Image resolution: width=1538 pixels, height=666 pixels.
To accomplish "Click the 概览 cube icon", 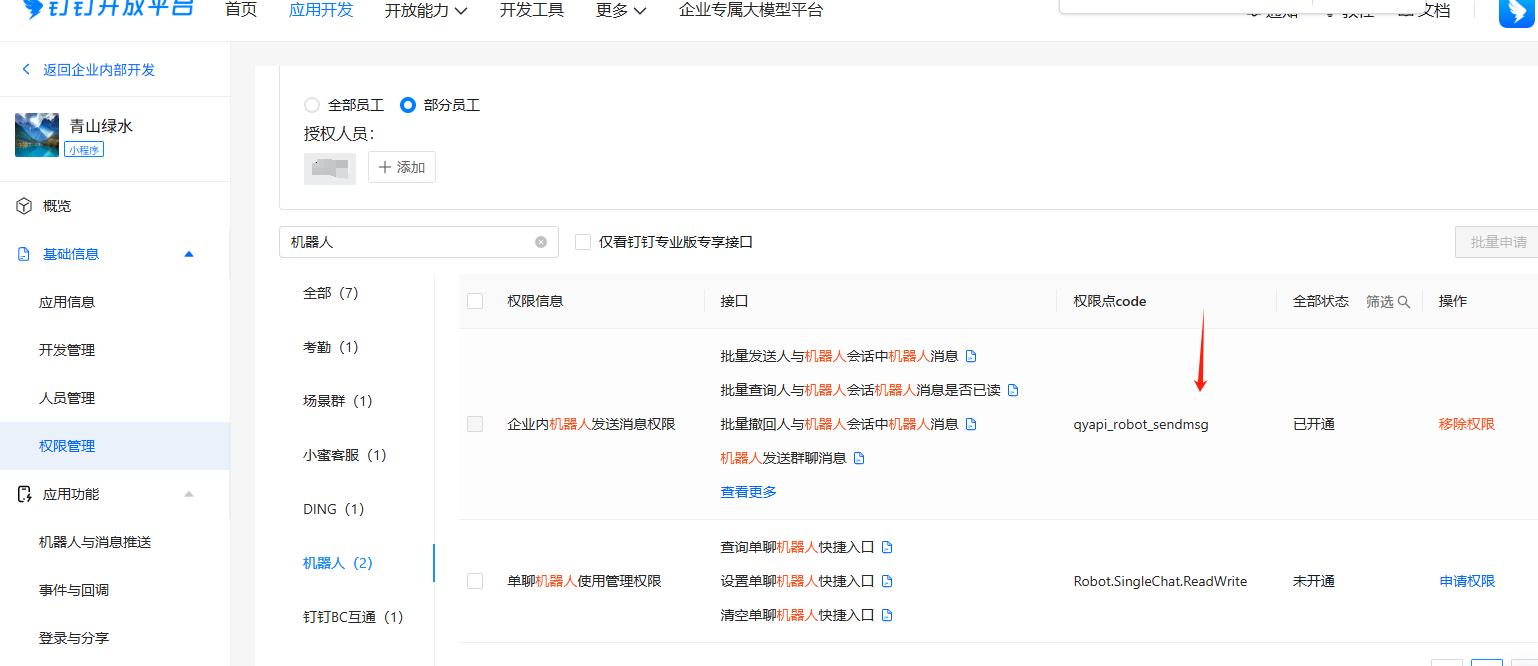I will click(x=25, y=206).
